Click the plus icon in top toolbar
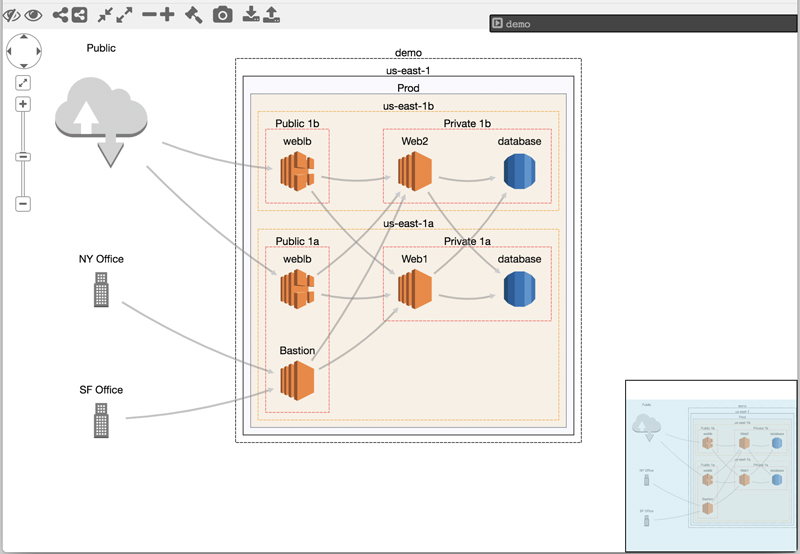This screenshot has width=800, height=554. click(x=167, y=14)
